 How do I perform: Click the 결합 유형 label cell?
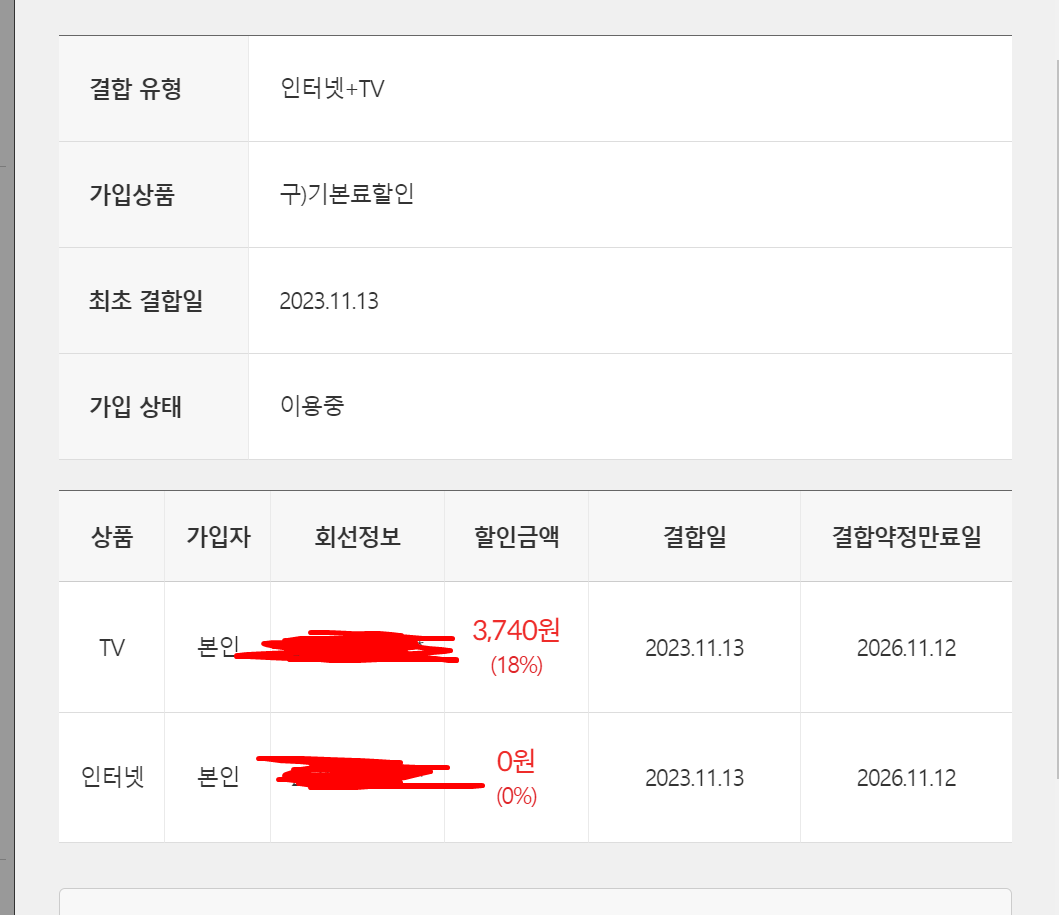point(153,88)
